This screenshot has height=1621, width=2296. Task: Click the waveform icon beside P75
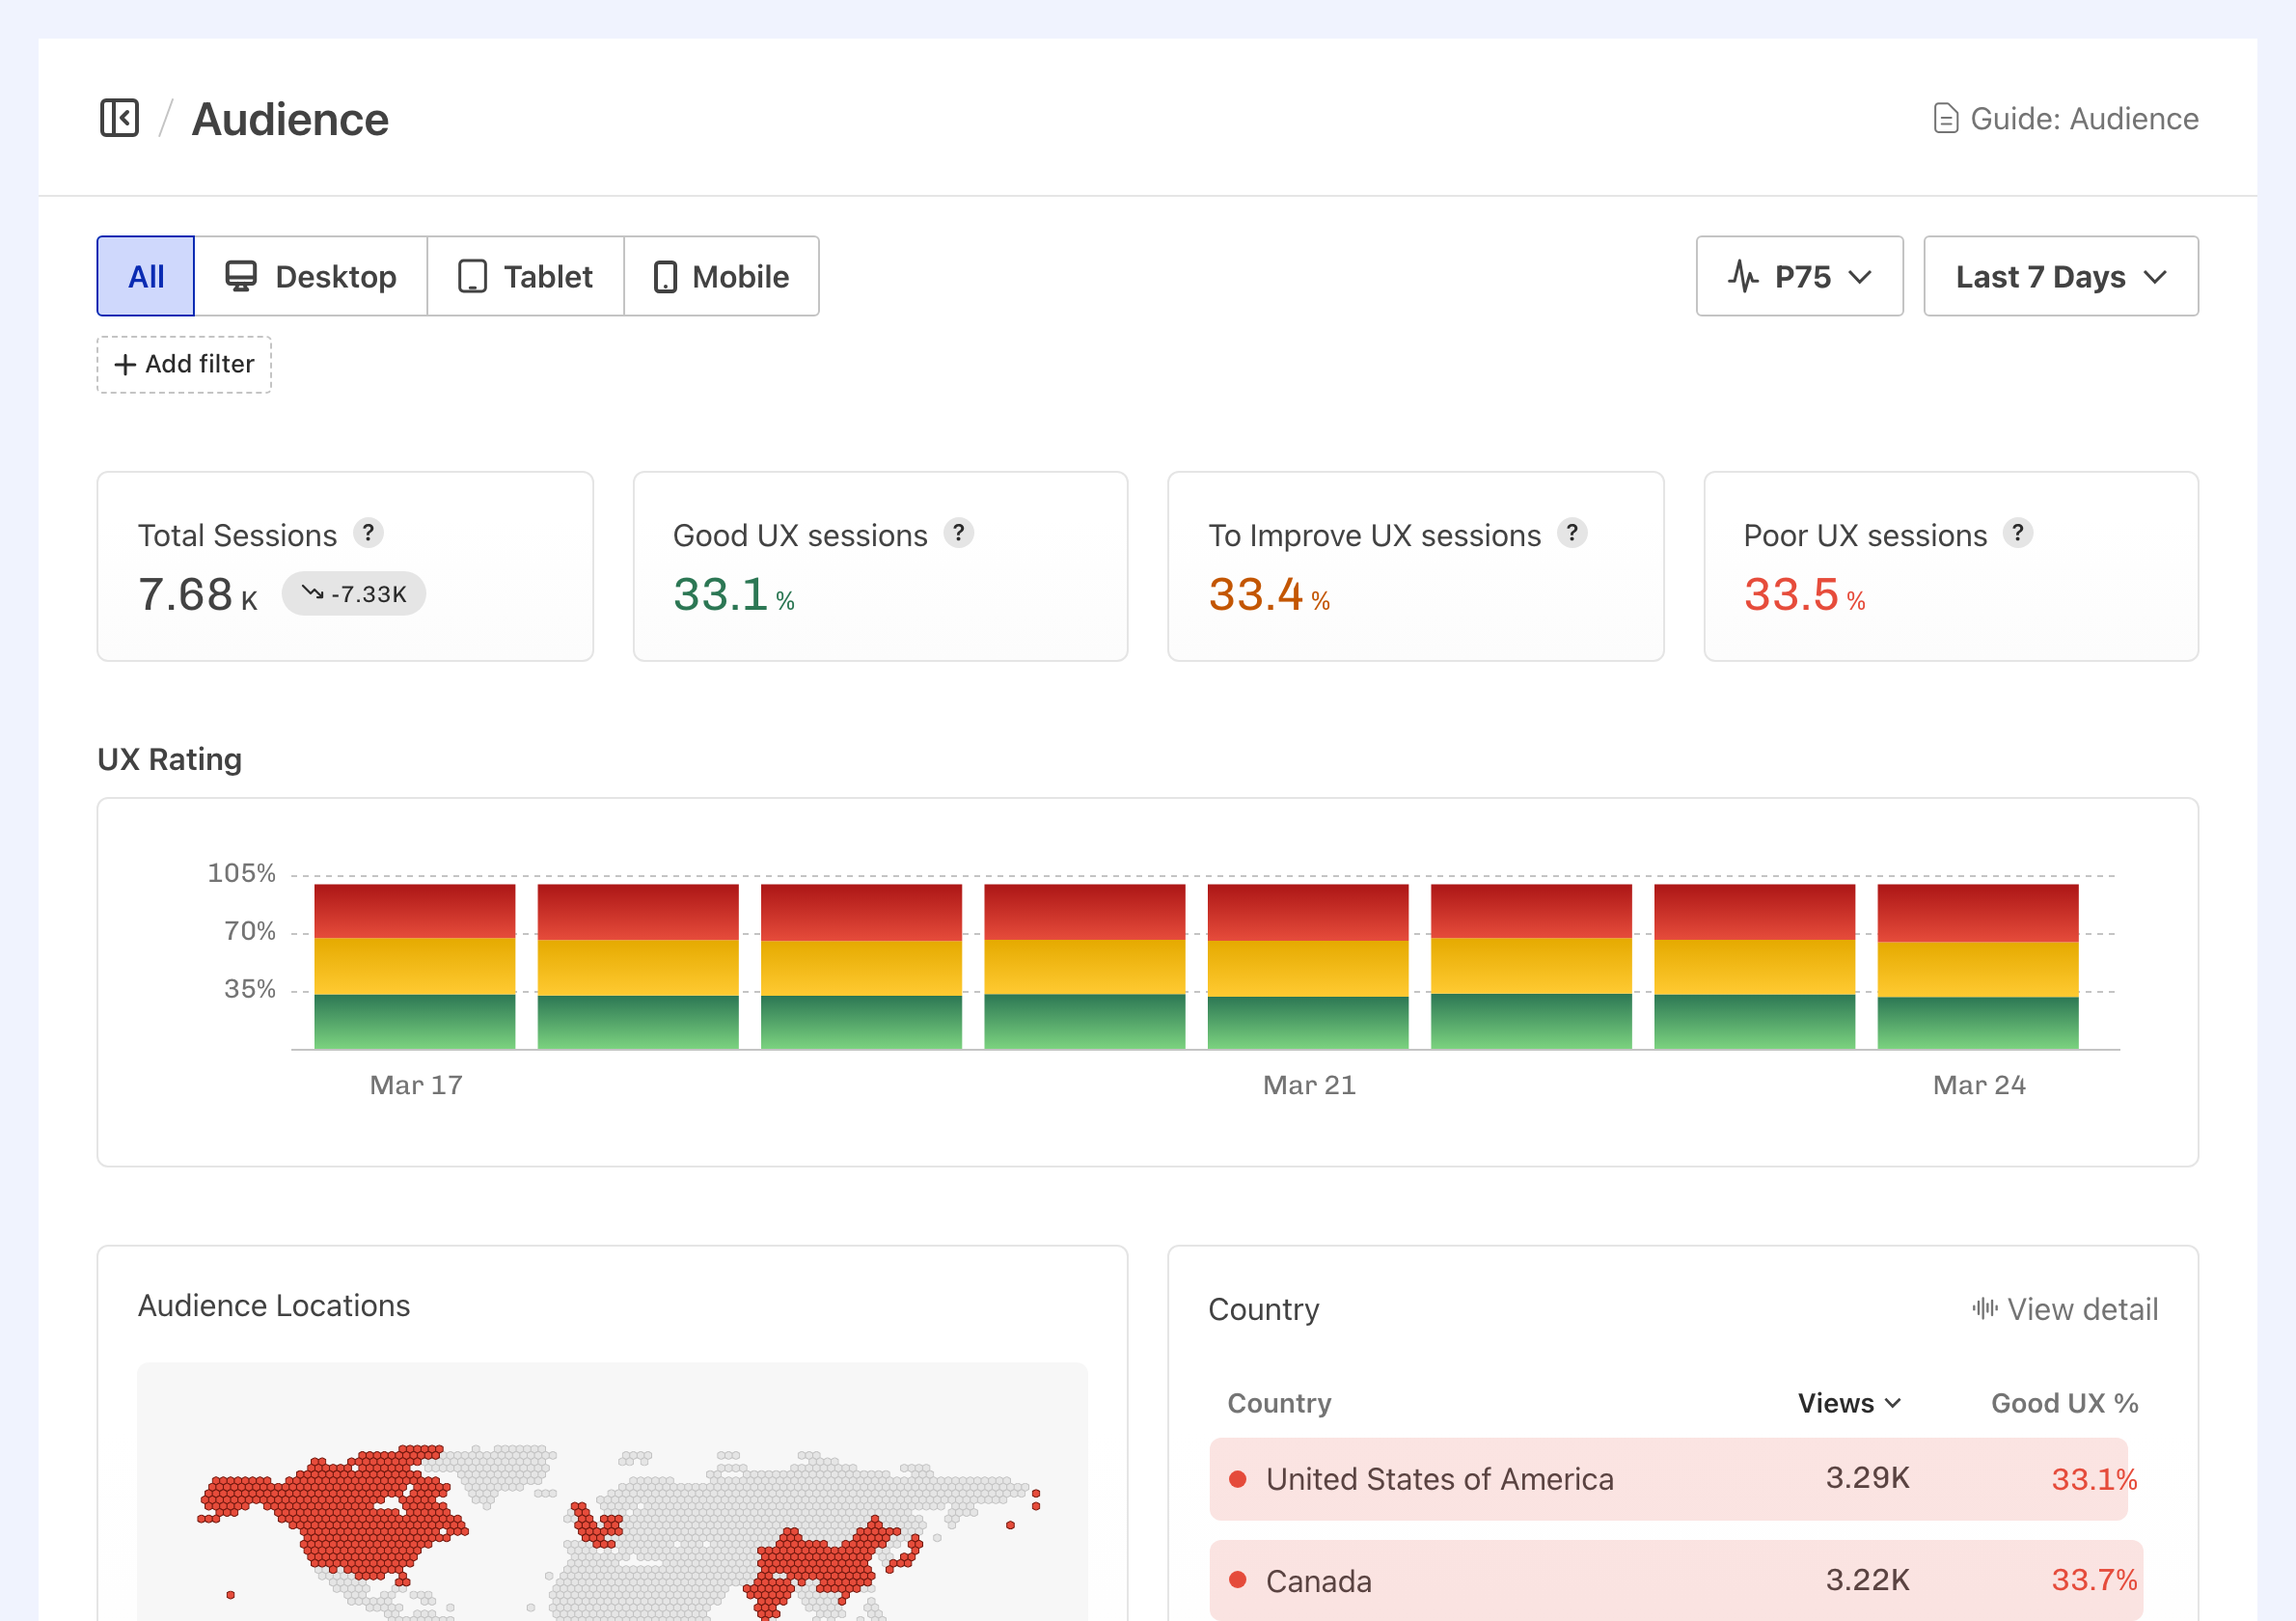tap(1743, 276)
